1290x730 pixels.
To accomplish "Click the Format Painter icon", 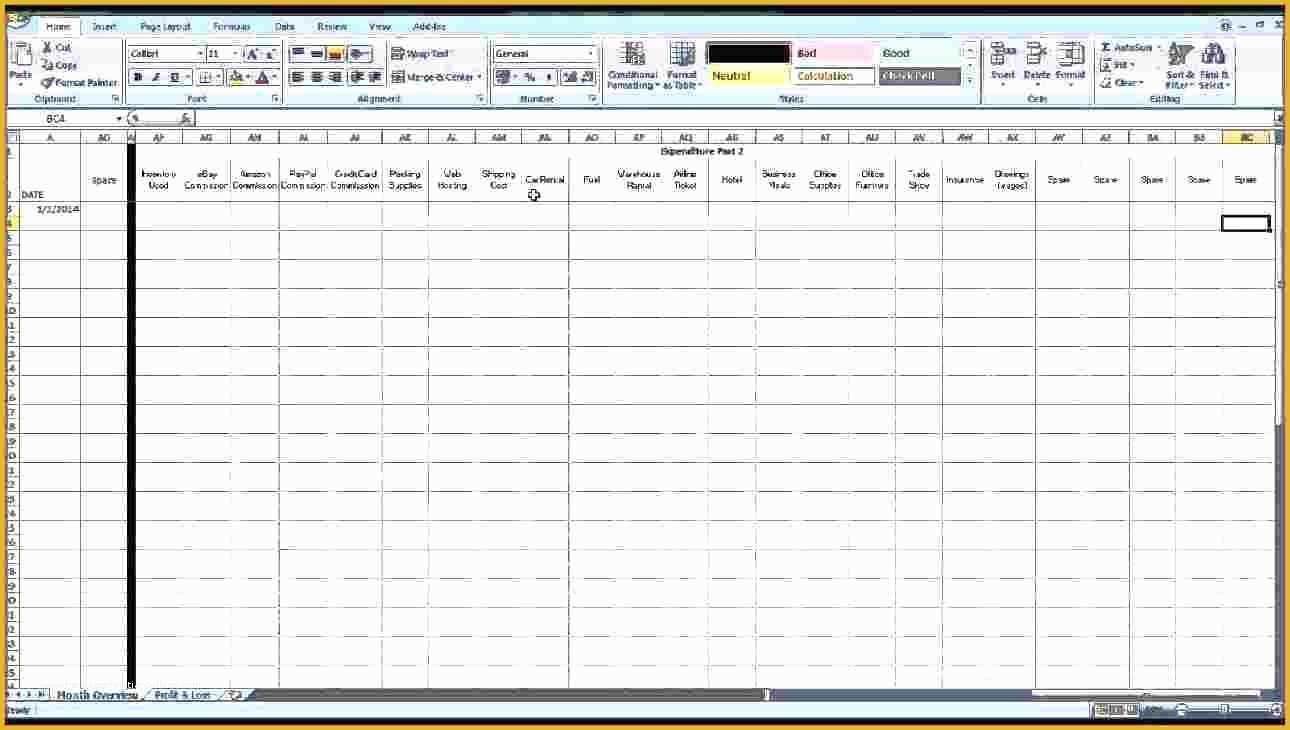I will click(47, 83).
